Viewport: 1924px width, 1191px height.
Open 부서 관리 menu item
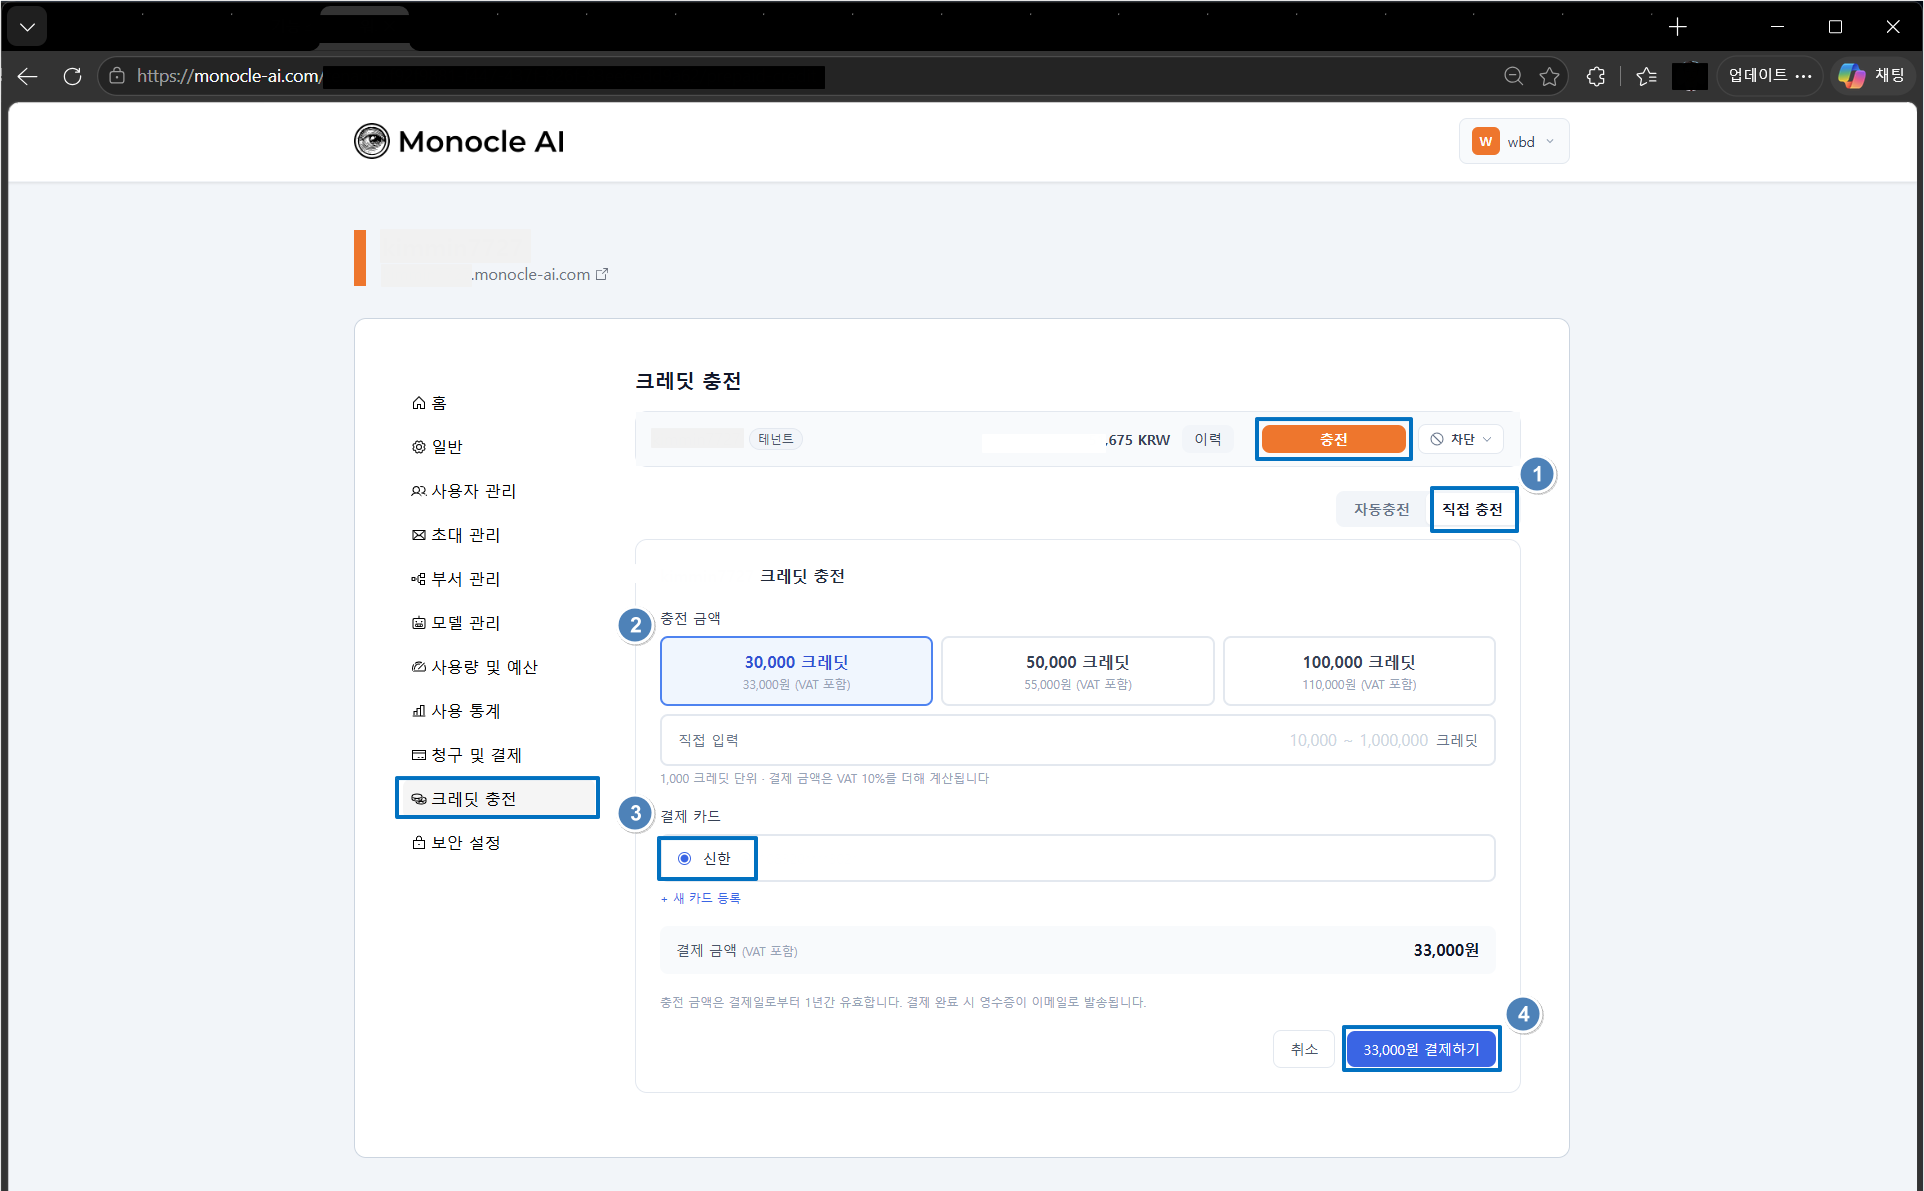[x=456, y=579]
